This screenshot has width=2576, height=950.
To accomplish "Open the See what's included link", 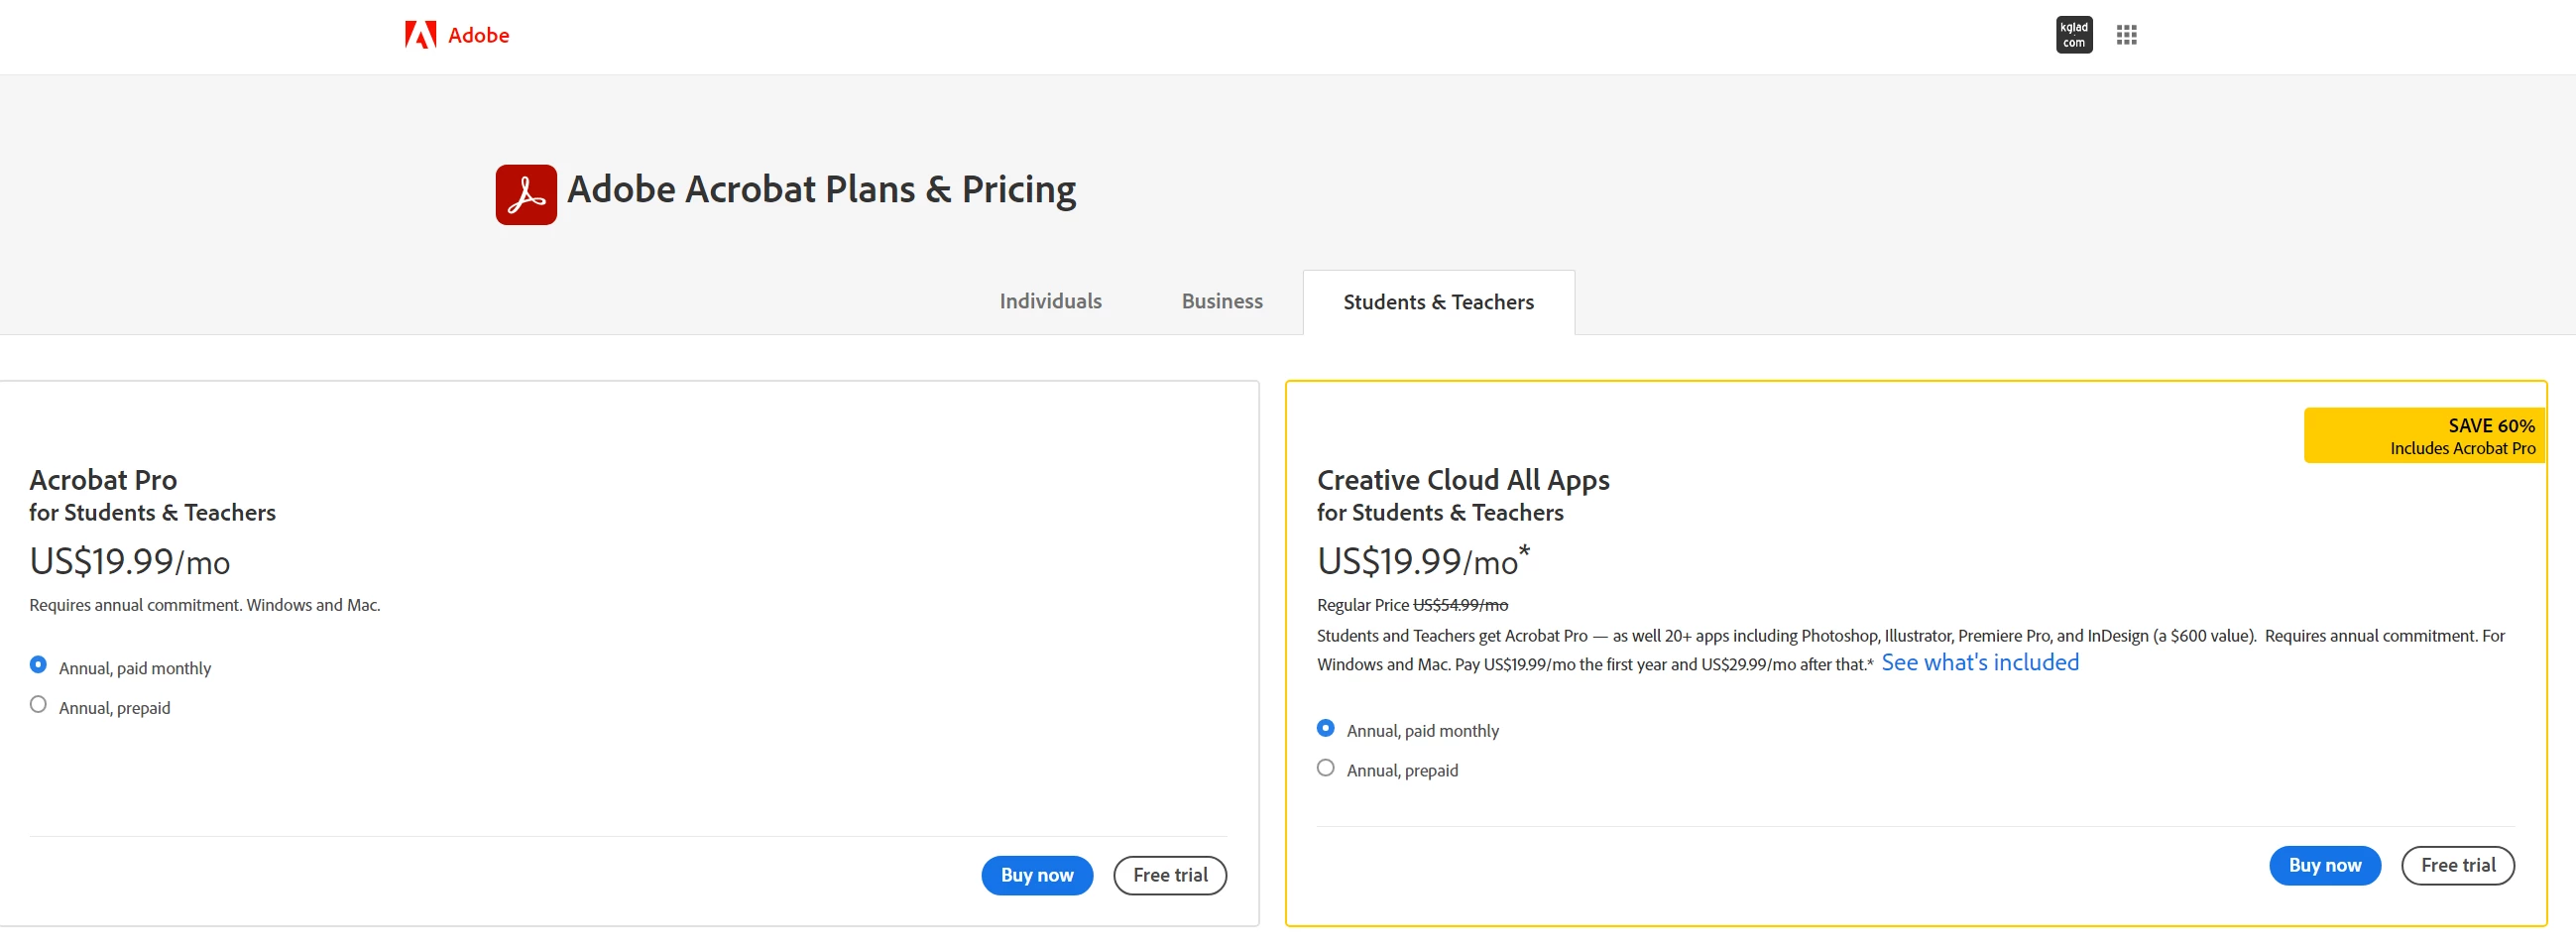I will 1979,662.
